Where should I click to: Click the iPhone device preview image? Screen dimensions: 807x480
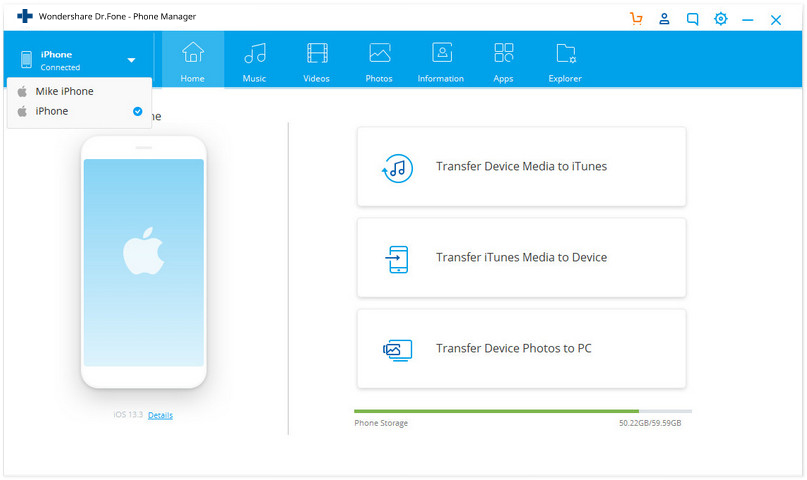(144, 262)
